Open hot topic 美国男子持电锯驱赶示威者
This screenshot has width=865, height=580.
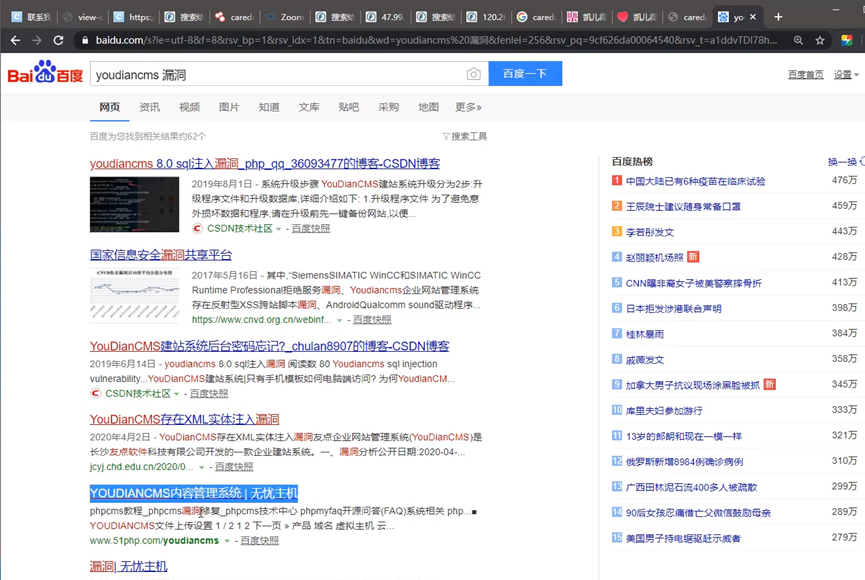coord(683,538)
